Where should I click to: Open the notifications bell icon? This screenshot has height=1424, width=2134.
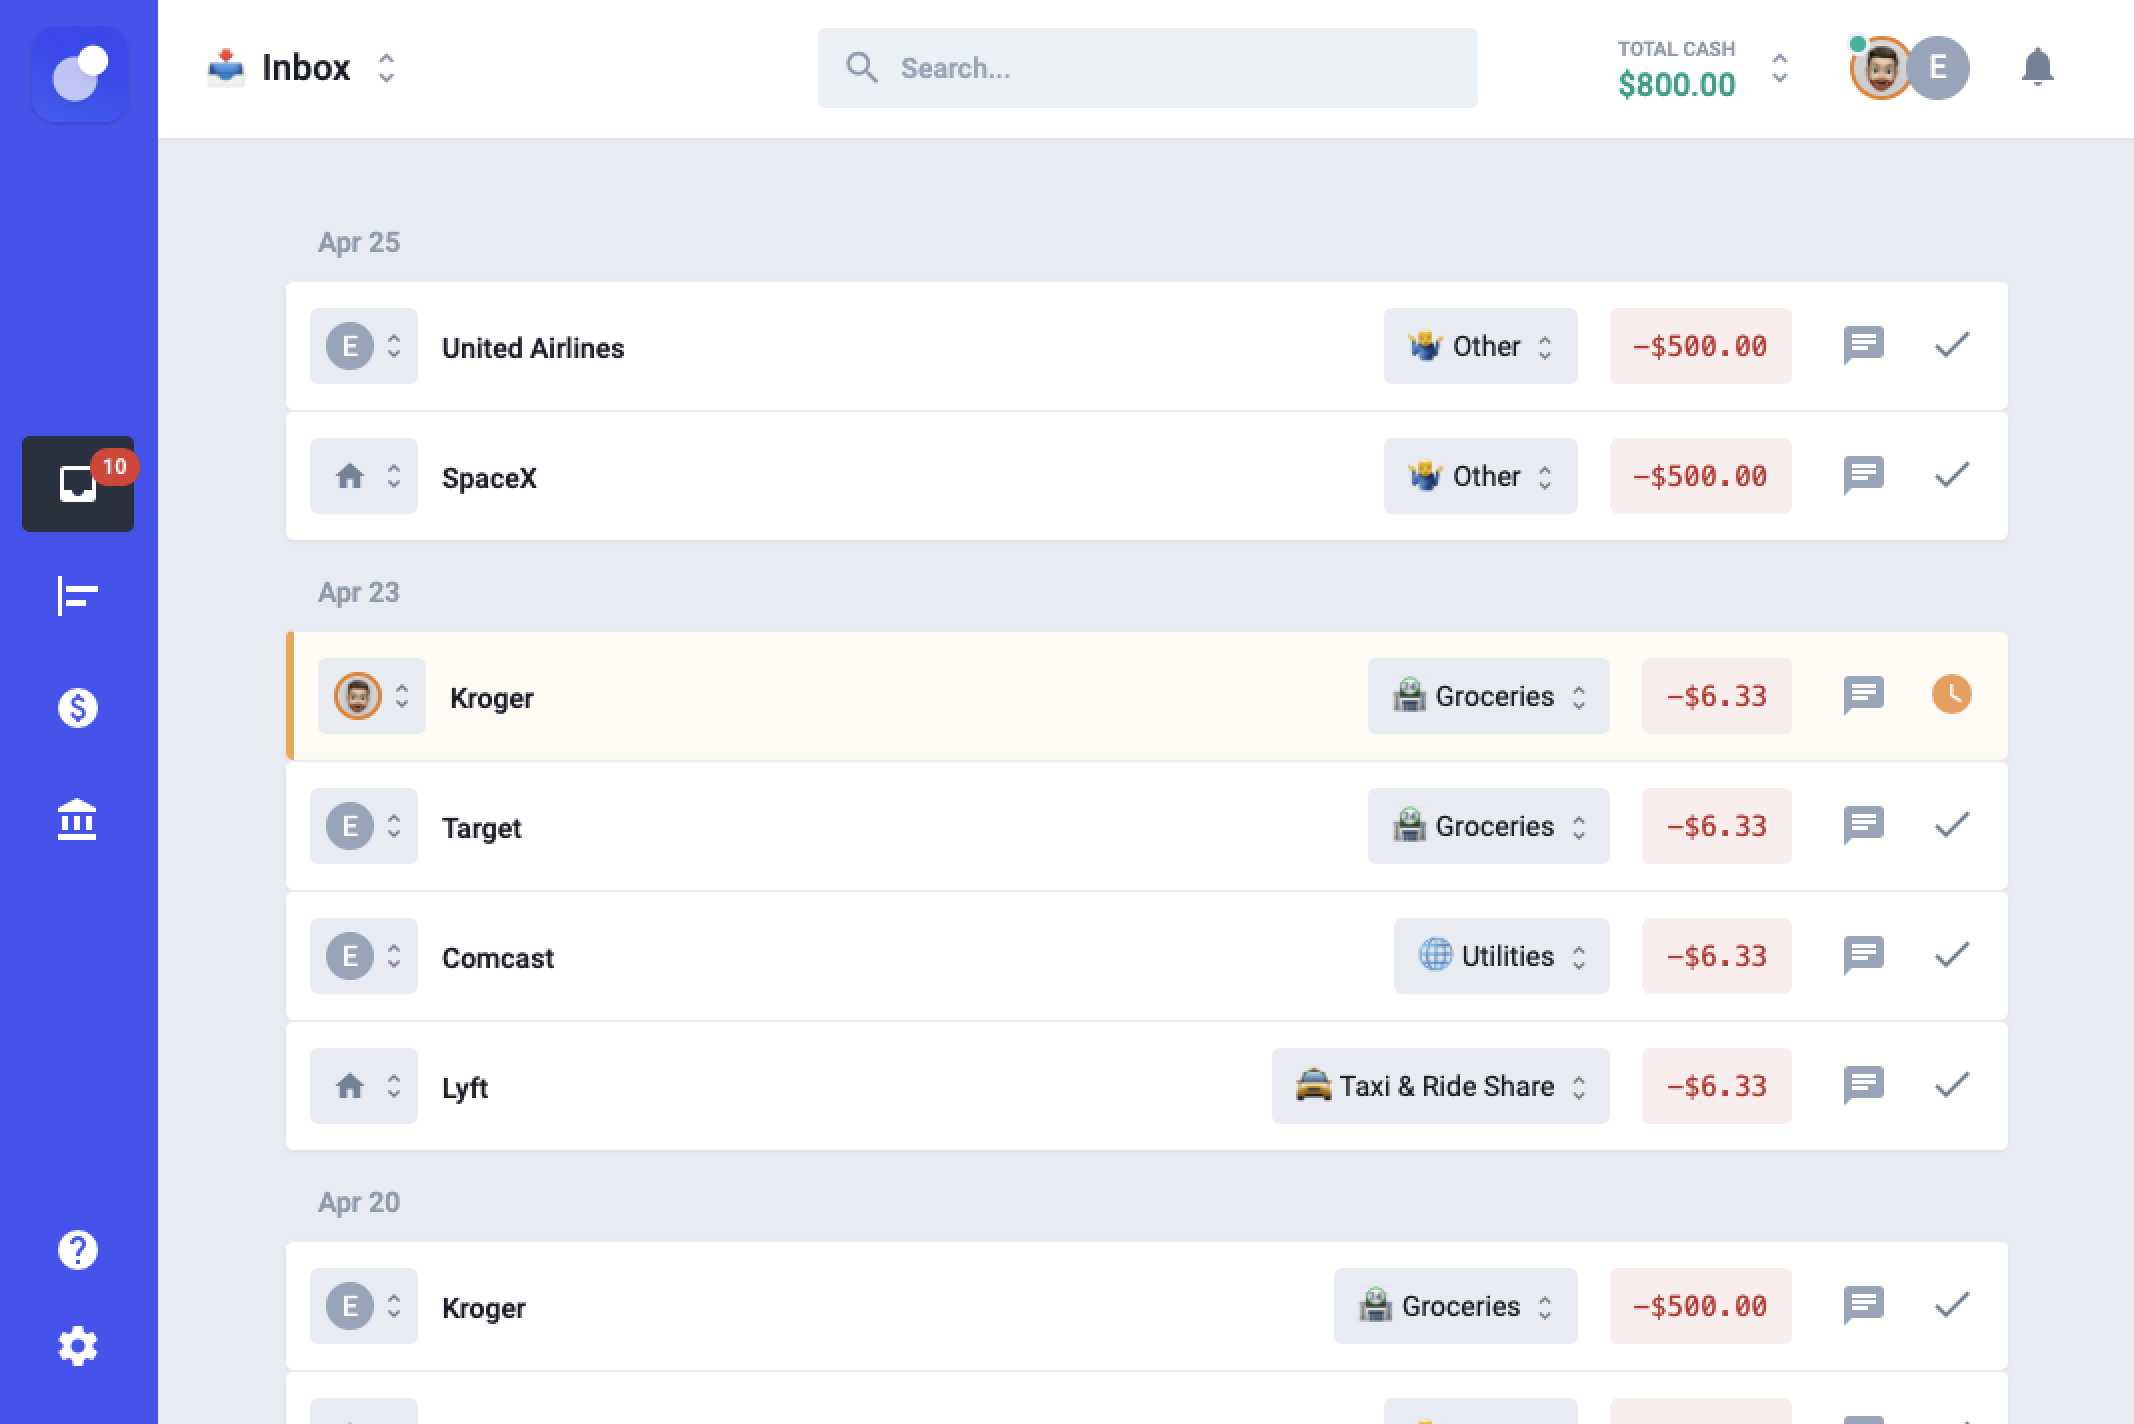pos(2037,67)
